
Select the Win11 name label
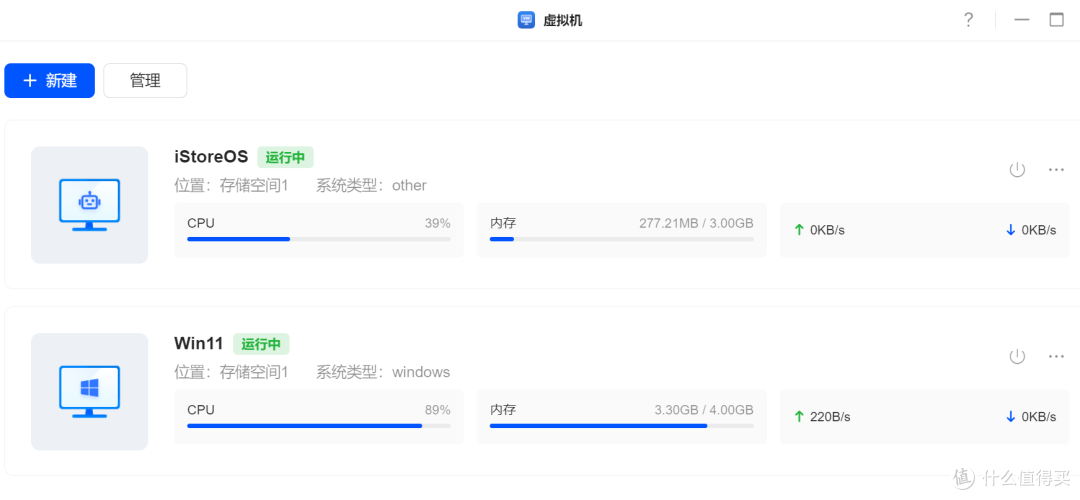(x=199, y=344)
